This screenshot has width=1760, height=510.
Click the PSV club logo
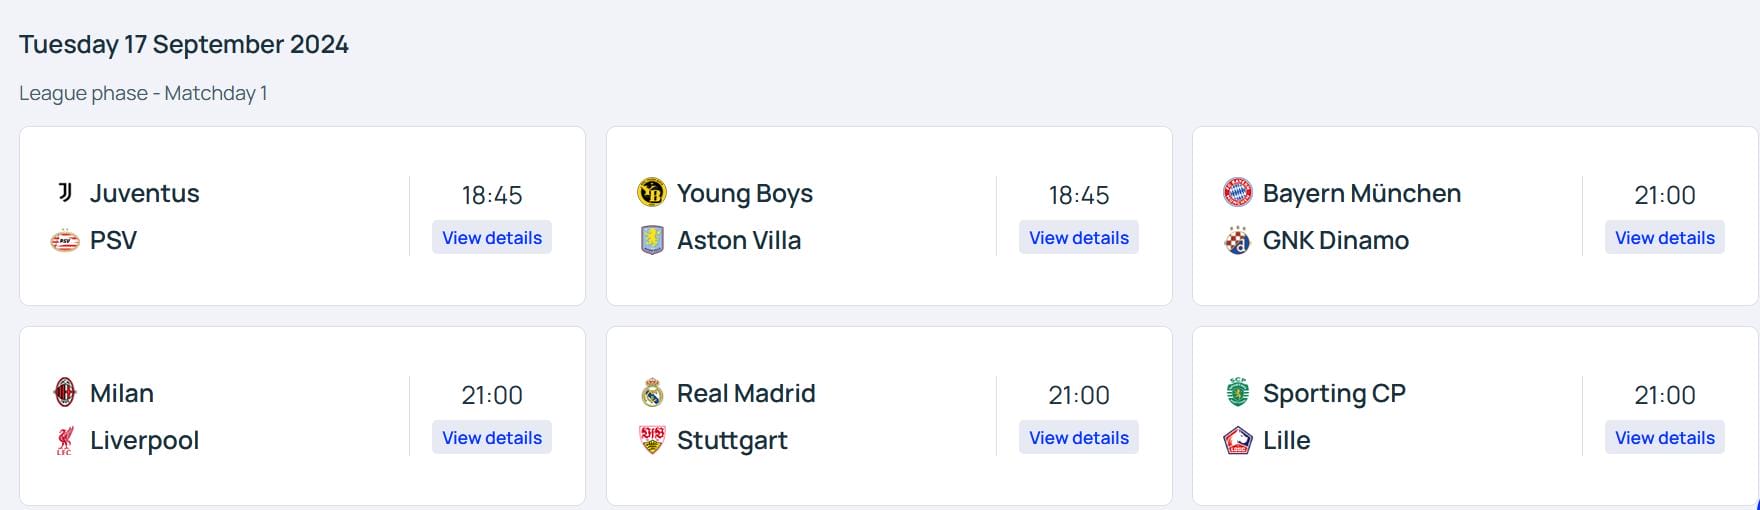65,240
